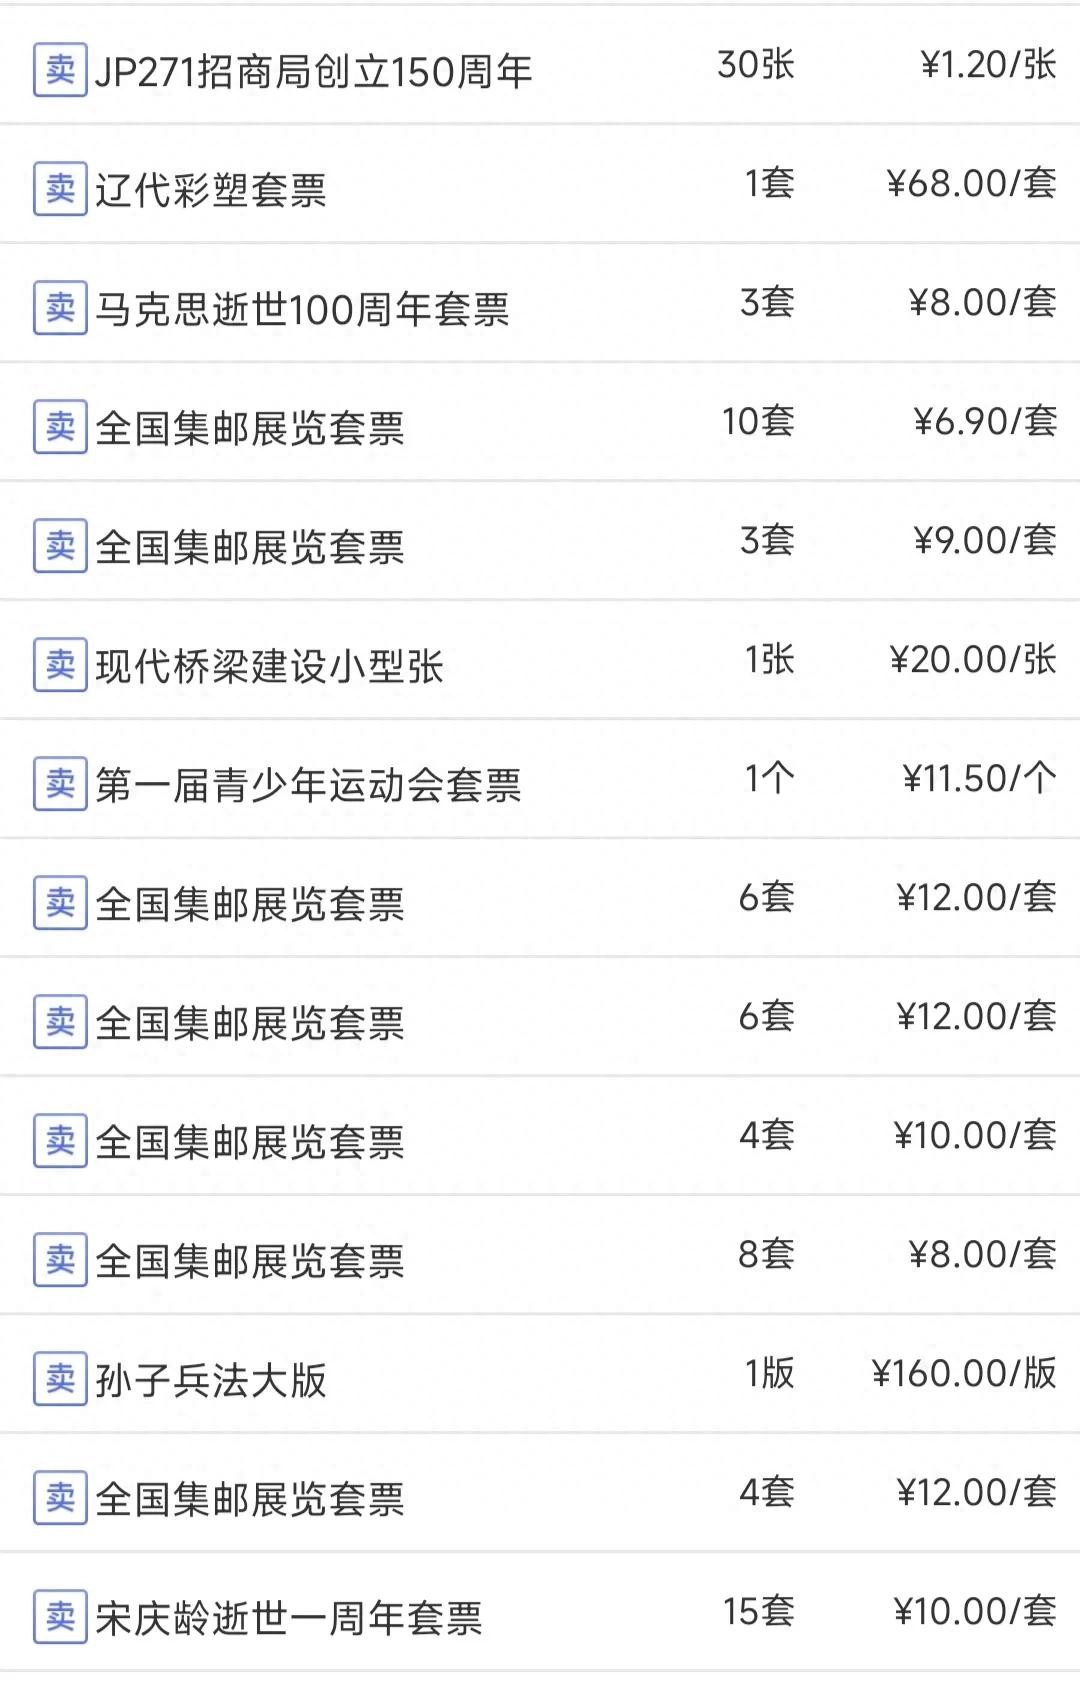Screen dimensions: 1080x1681
Task: Click the 卖 icon on the ¥6.90/套 listing
Action: click(60, 427)
